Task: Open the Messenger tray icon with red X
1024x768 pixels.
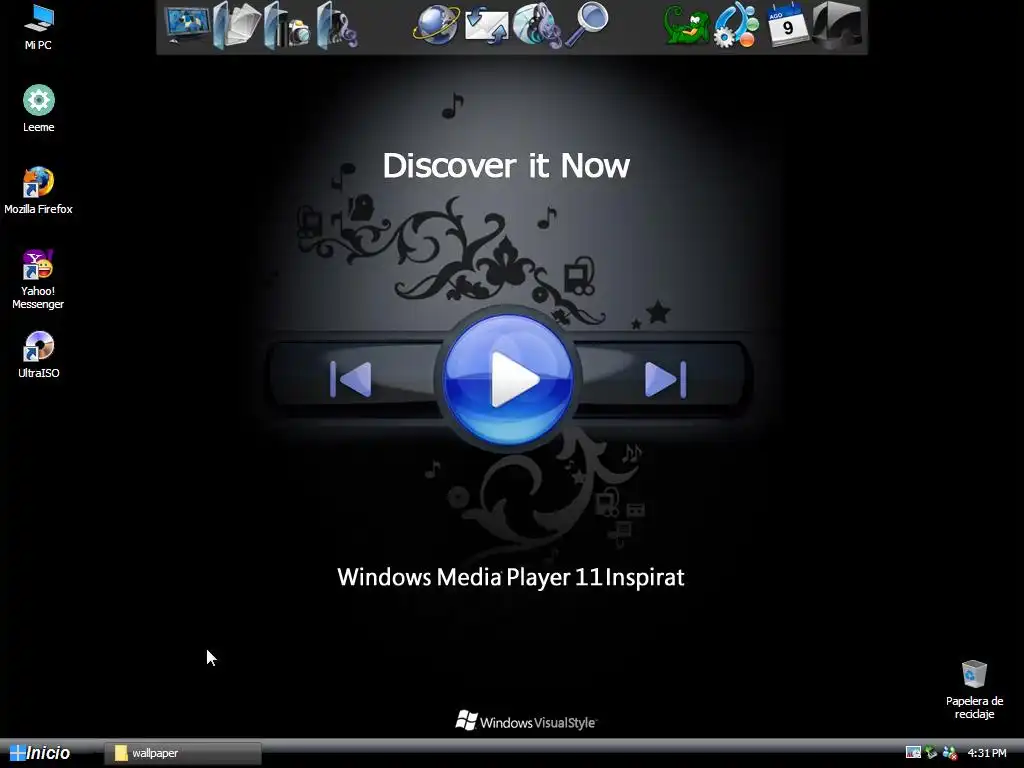Action: click(x=950, y=752)
